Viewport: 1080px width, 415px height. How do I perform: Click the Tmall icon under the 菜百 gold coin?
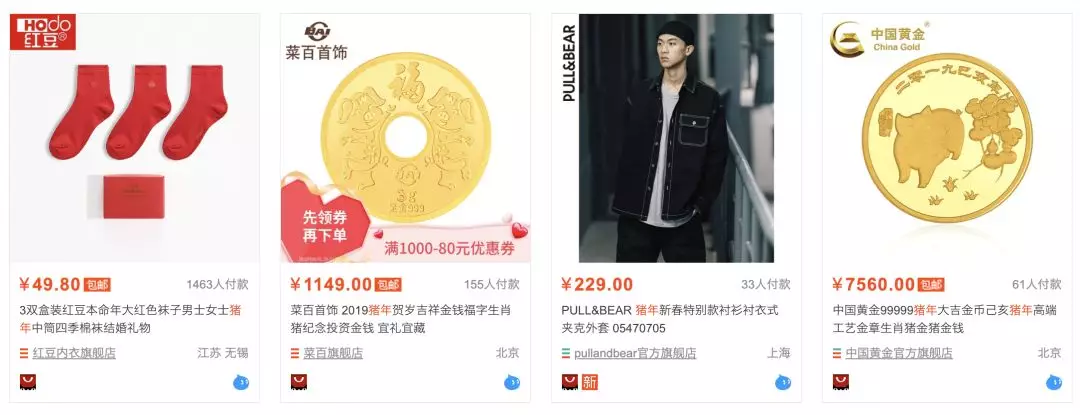coord(299,383)
